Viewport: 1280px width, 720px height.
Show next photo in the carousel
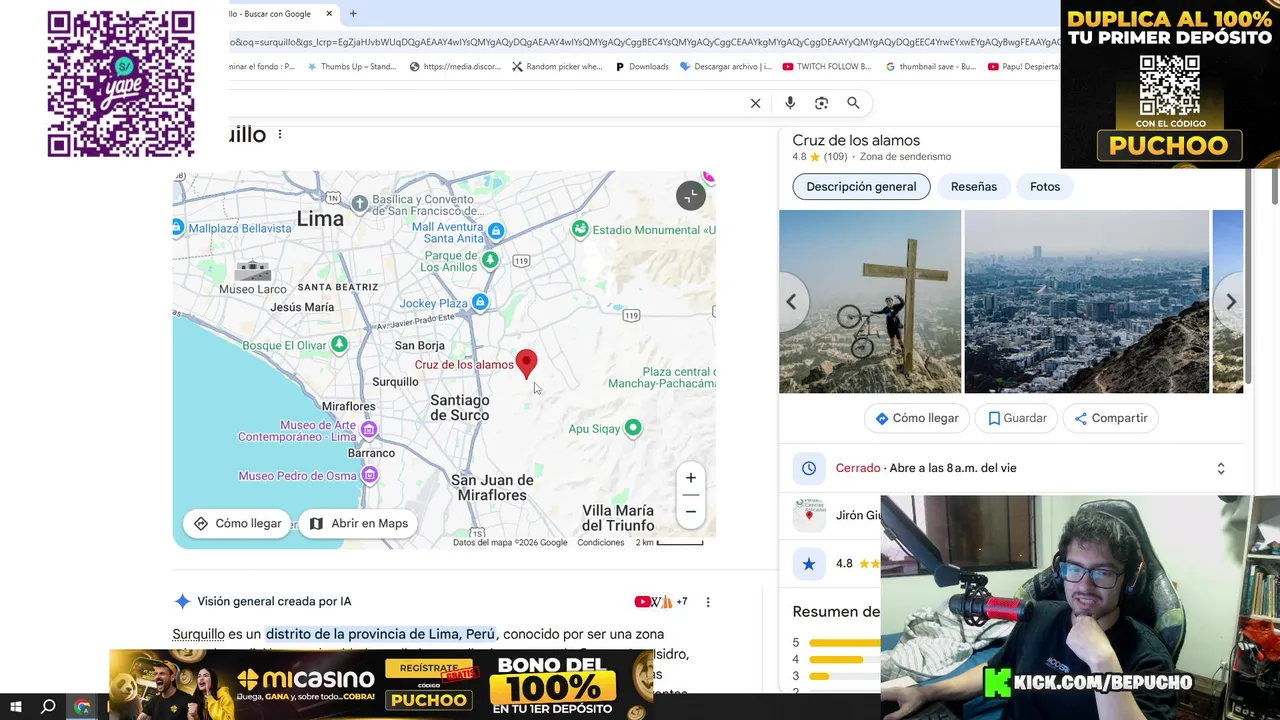coord(1231,301)
